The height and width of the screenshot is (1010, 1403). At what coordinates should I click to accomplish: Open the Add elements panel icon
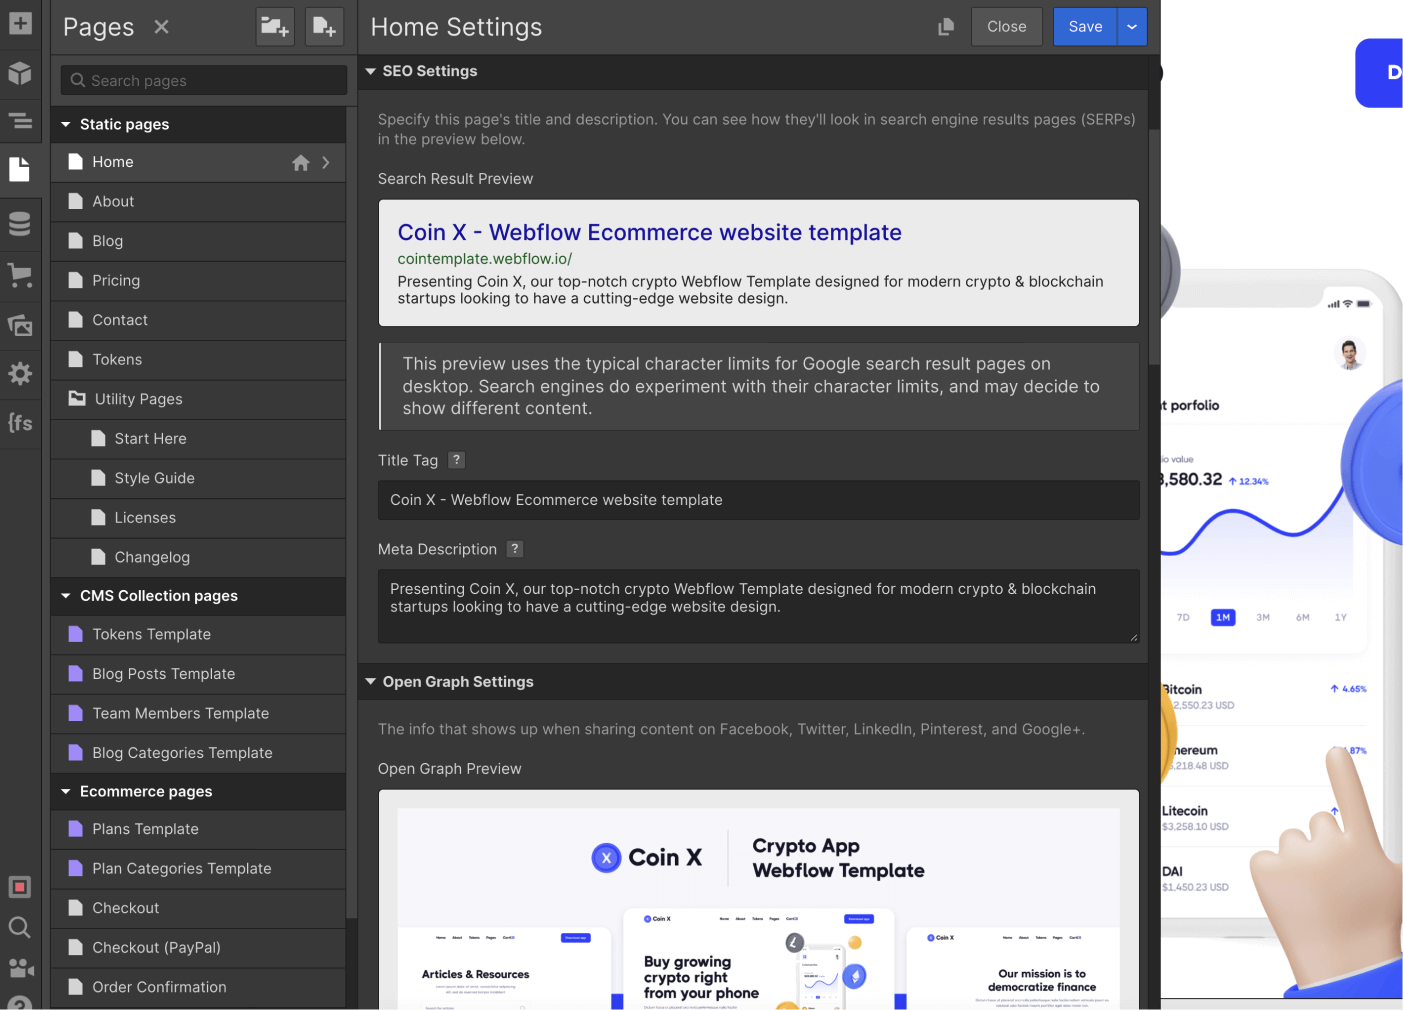[20, 22]
